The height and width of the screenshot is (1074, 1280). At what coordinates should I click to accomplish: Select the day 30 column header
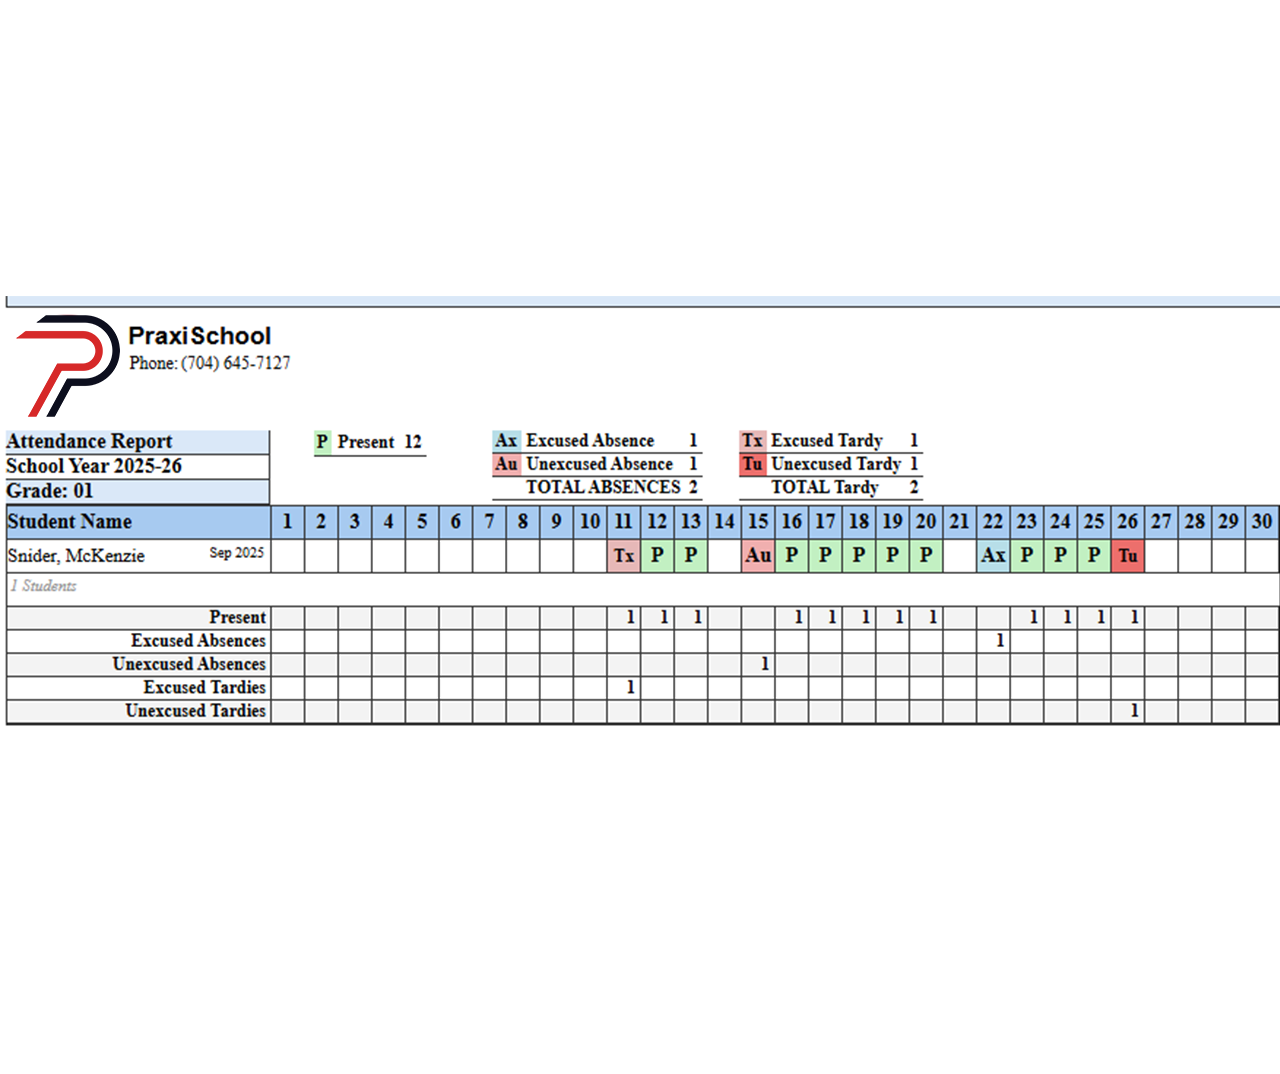(1262, 522)
